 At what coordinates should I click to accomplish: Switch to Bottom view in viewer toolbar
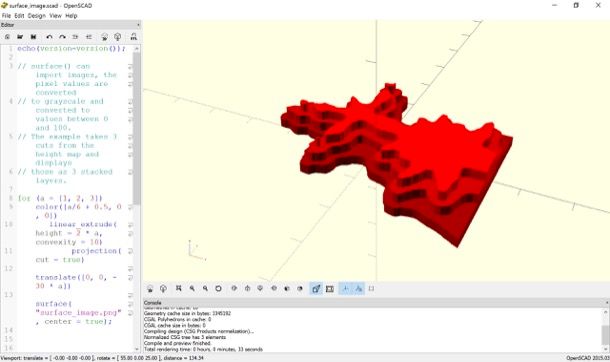pyautogui.click(x=260, y=289)
